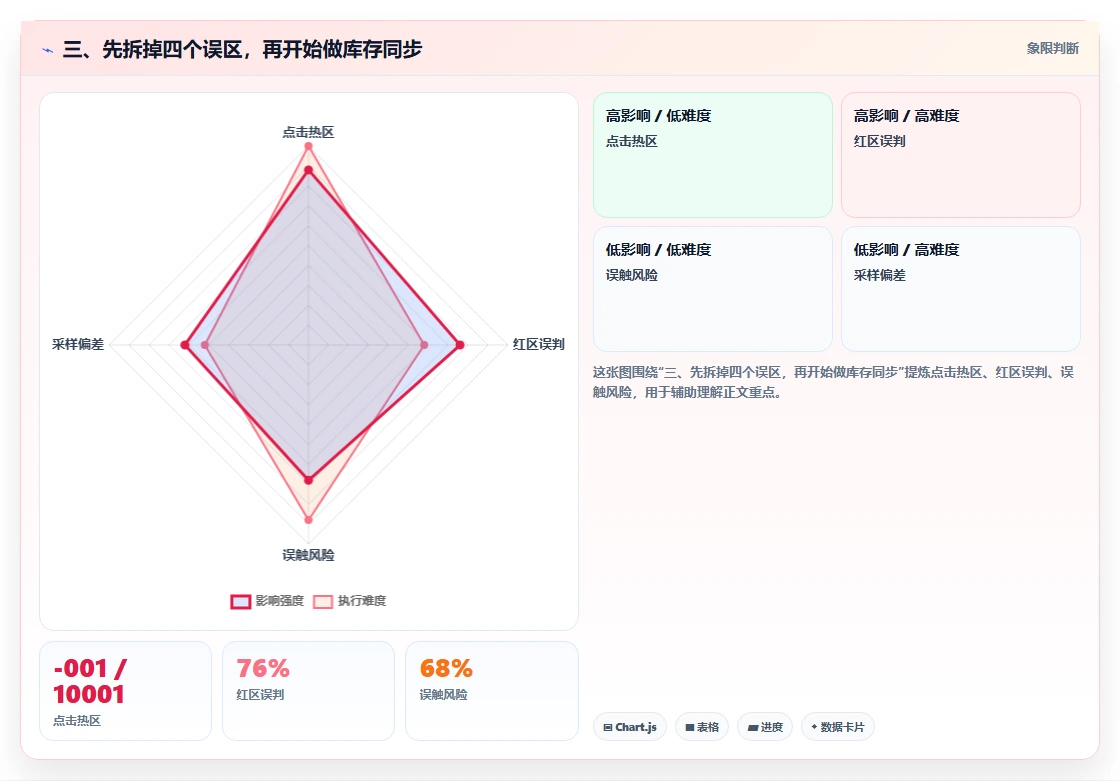This screenshot has width=1120, height=781.
Task: Click the Chart.js chip icon
Action: [x=608, y=727]
